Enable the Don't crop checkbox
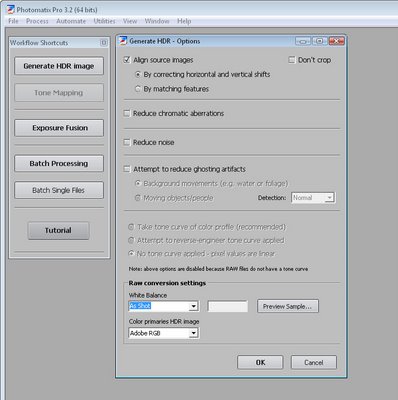The image size is (398, 400). tap(292, 60)
